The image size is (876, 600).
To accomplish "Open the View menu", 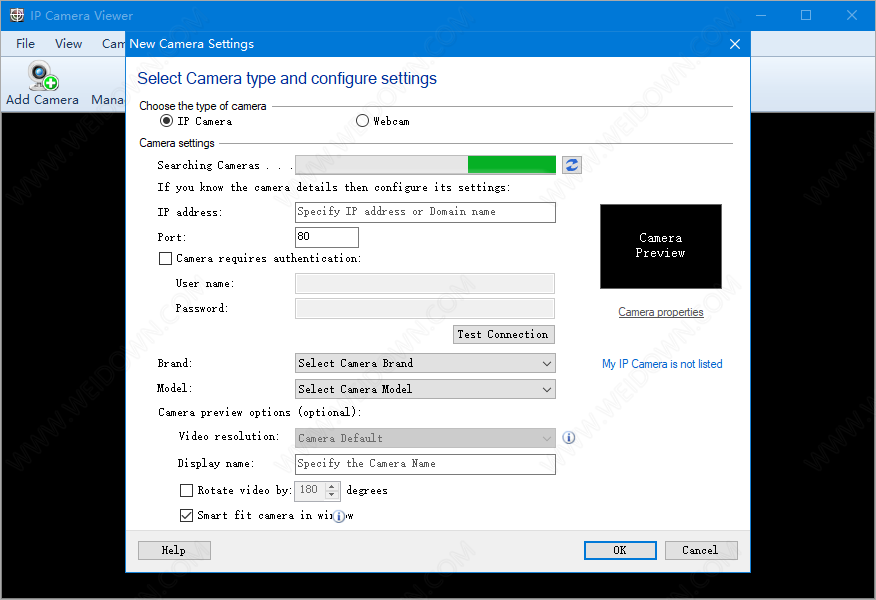I will pos(68,44).
